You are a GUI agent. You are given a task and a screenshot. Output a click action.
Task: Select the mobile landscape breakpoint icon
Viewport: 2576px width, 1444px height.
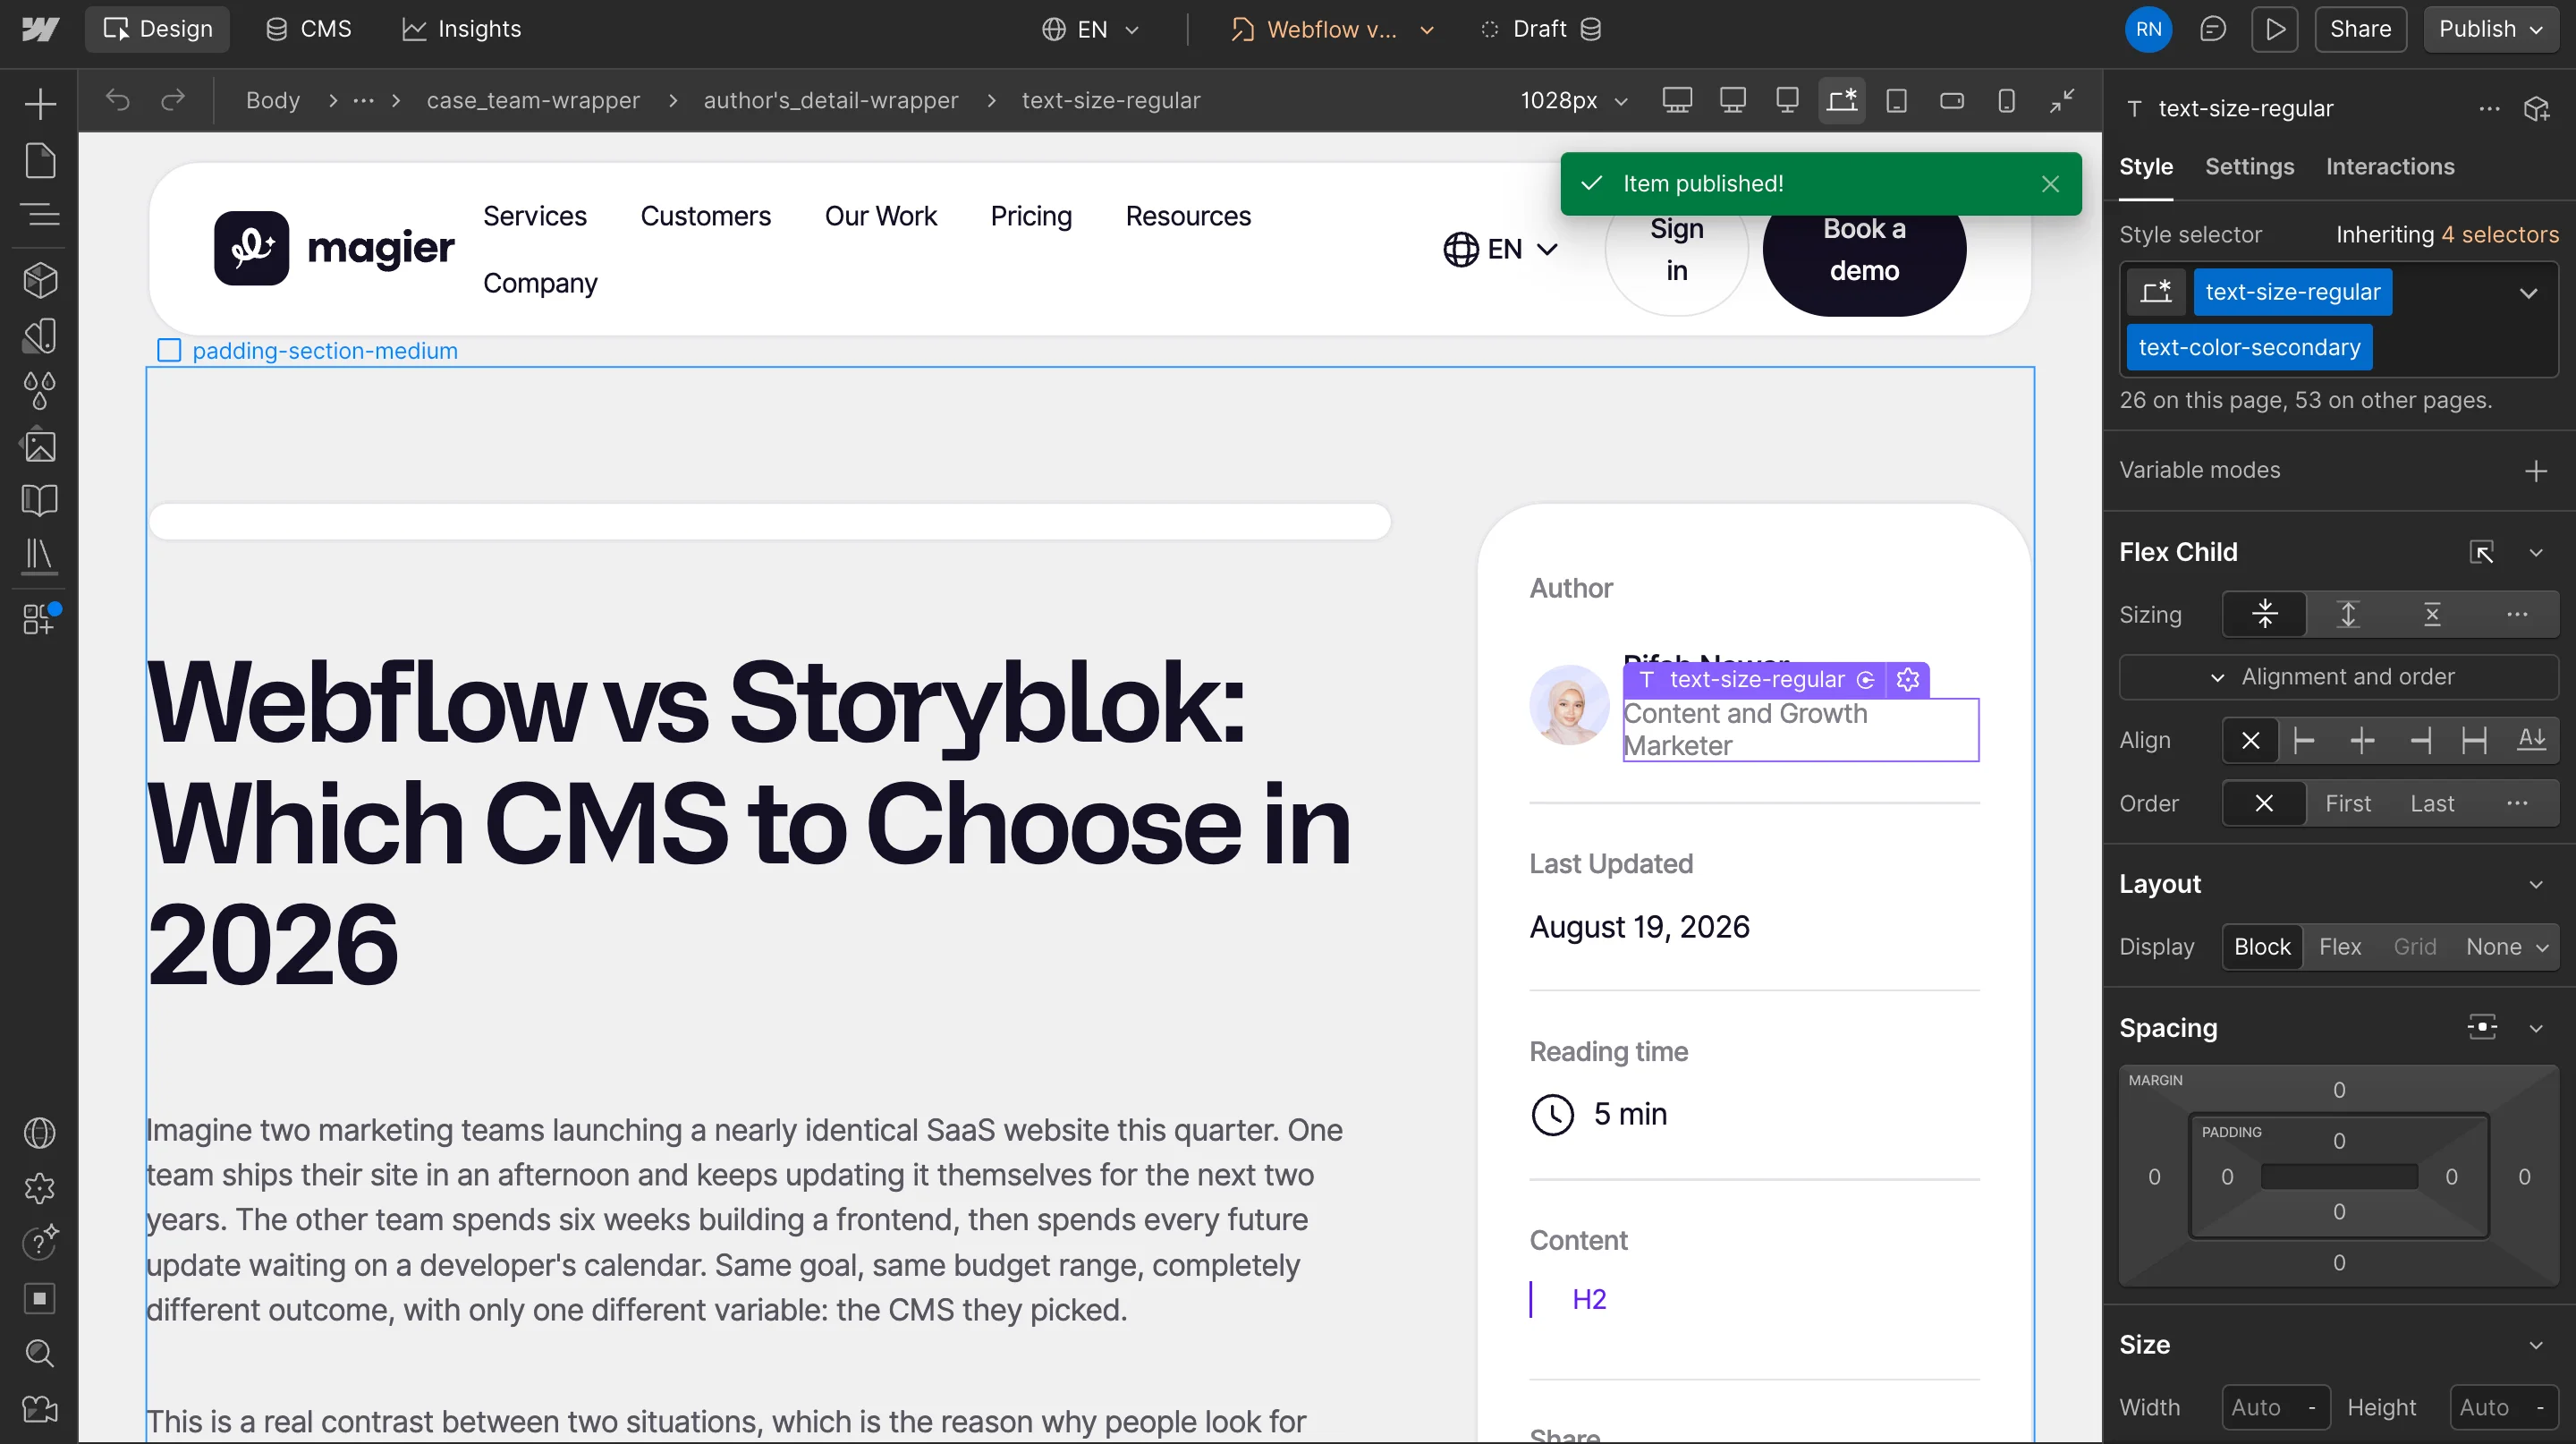click(1951, 100)
